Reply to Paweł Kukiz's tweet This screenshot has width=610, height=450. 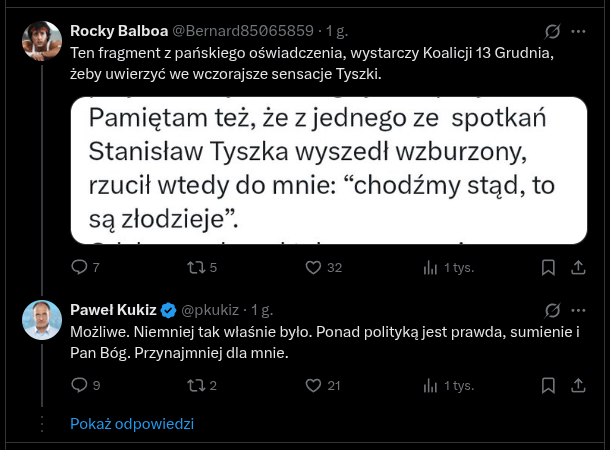pos(79,385)
